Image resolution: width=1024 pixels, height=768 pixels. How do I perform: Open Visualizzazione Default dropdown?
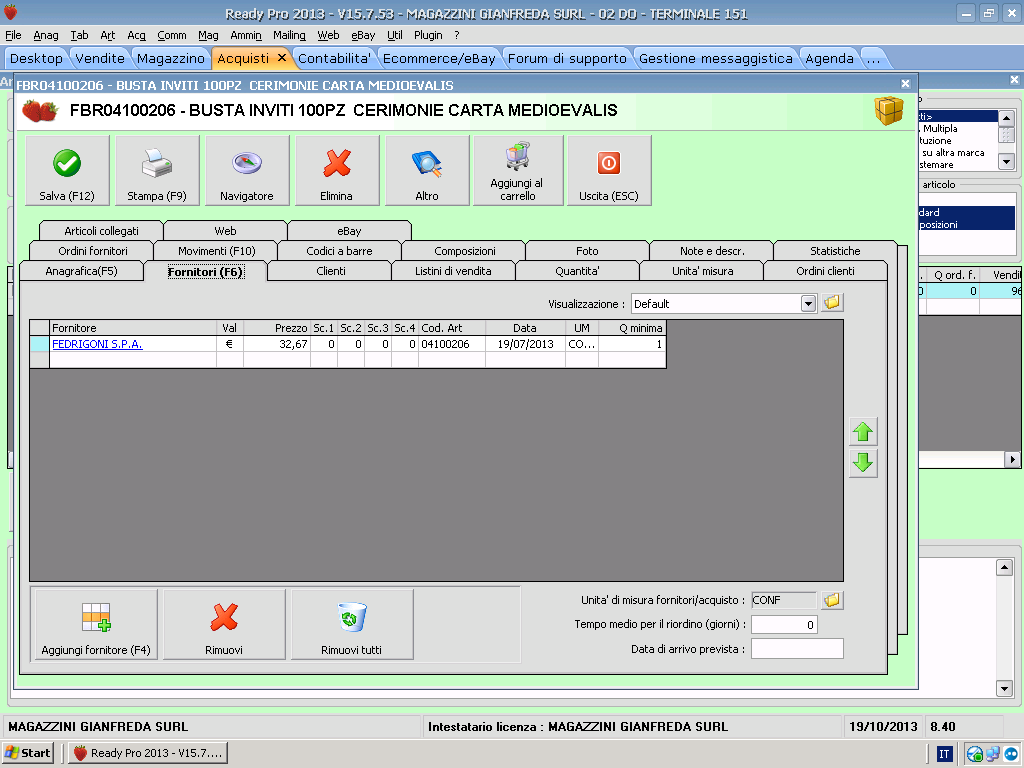[x=808, y=304]
